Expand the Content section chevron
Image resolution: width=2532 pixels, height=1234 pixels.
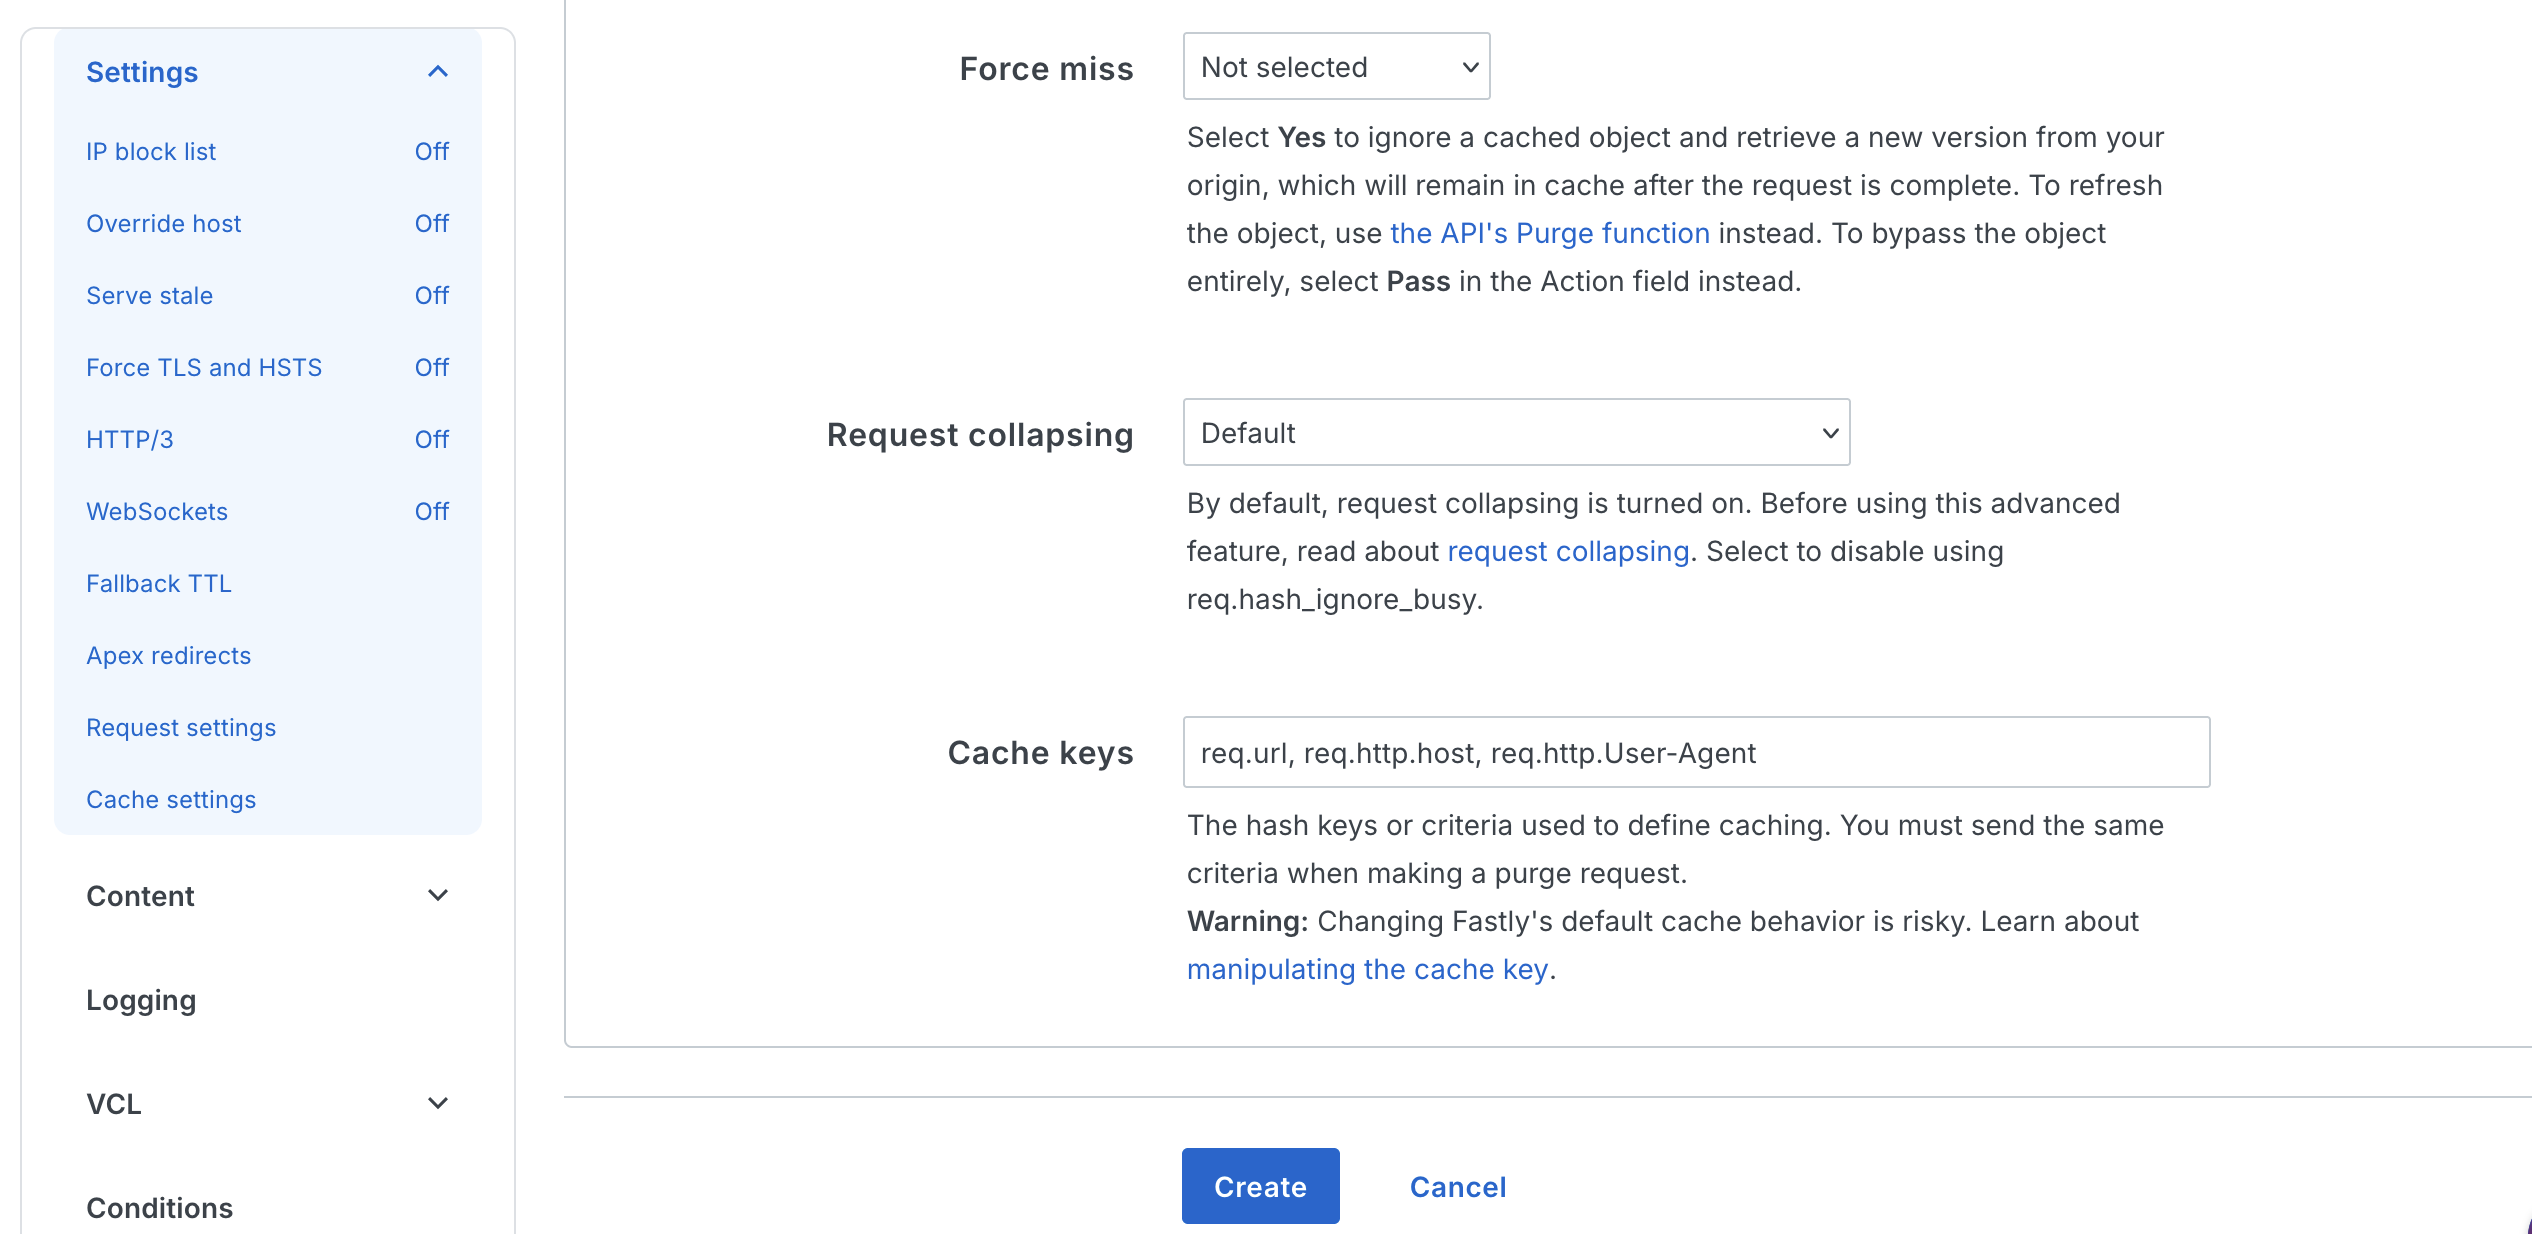(437, 896)
